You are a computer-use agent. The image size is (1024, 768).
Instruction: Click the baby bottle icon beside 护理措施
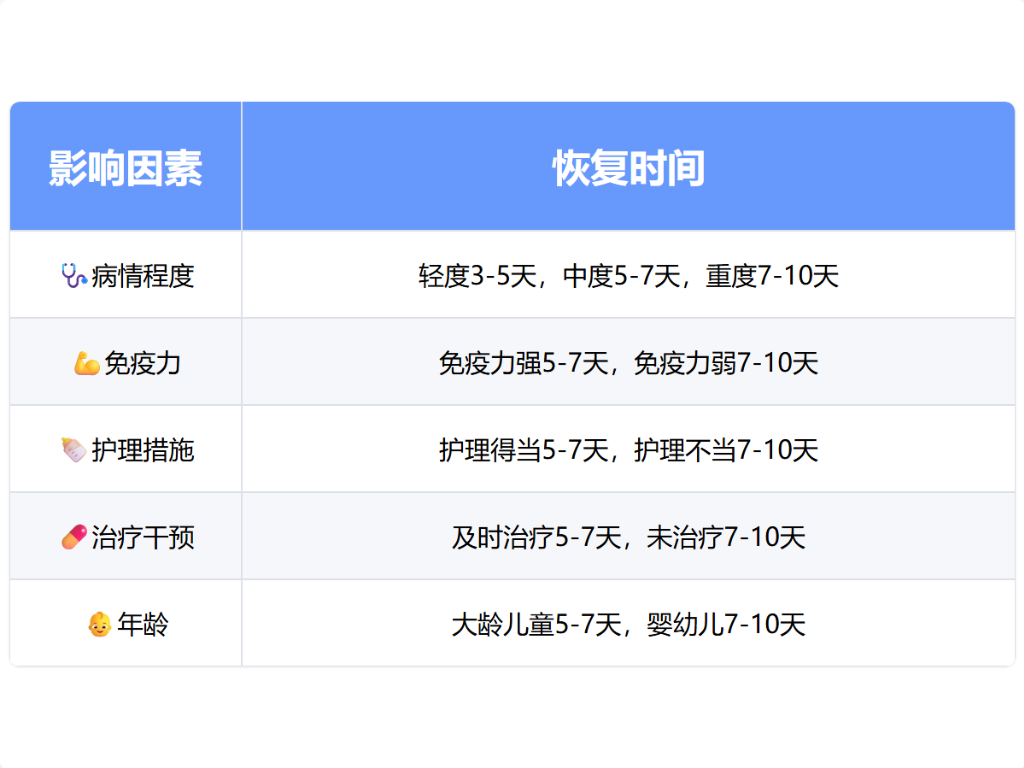73,450
